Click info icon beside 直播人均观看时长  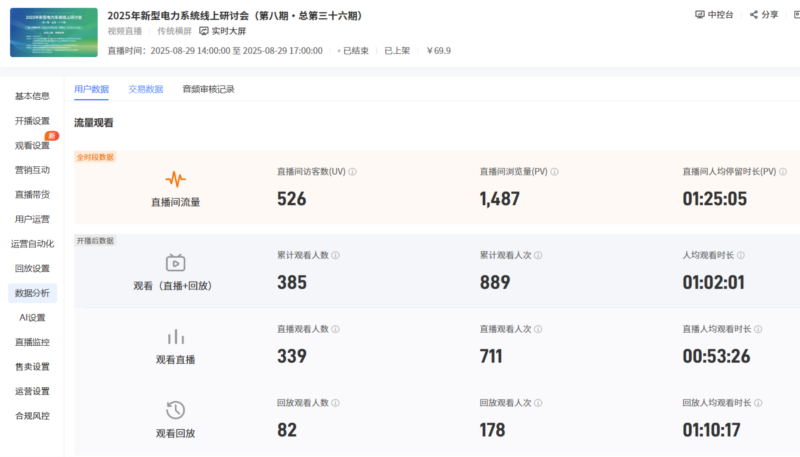coord(758,329)
